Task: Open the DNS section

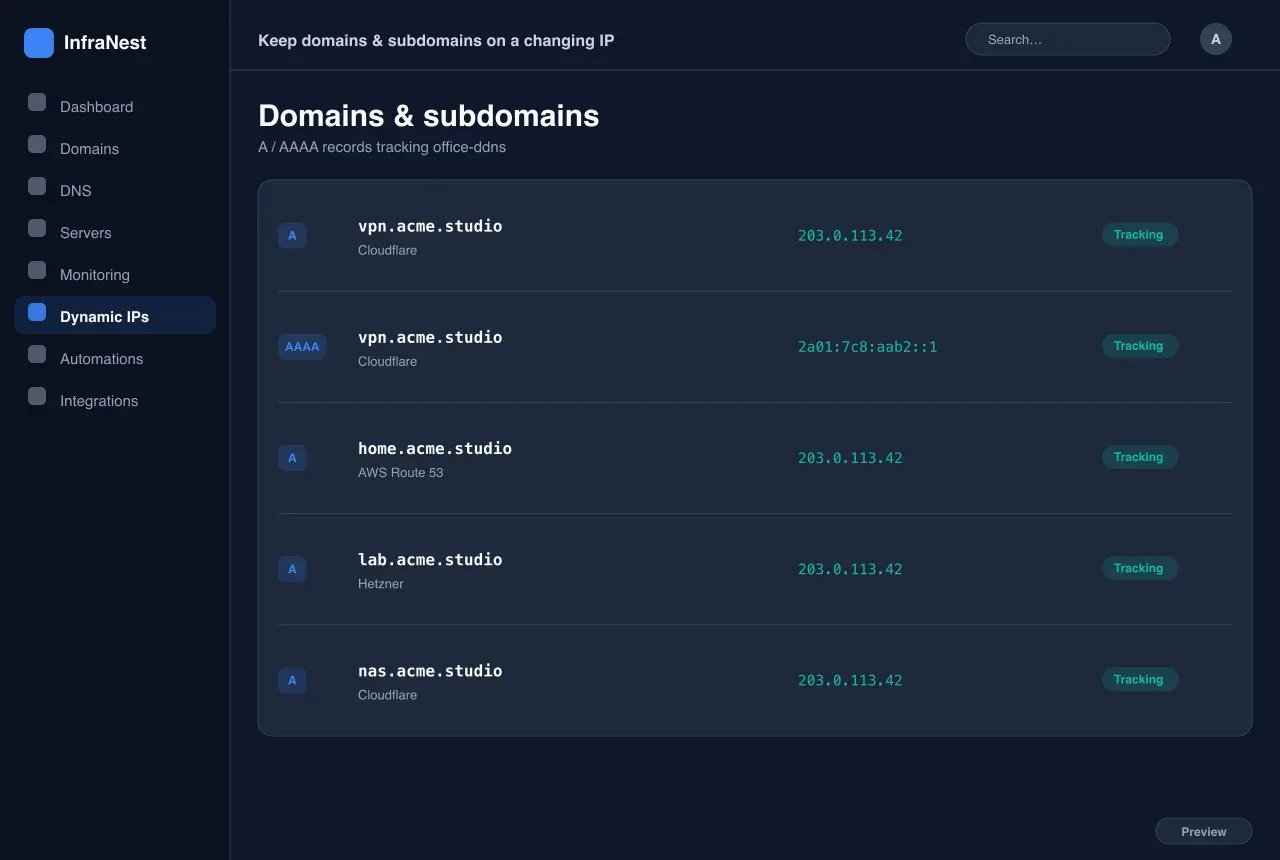Action: click(115, 190)
